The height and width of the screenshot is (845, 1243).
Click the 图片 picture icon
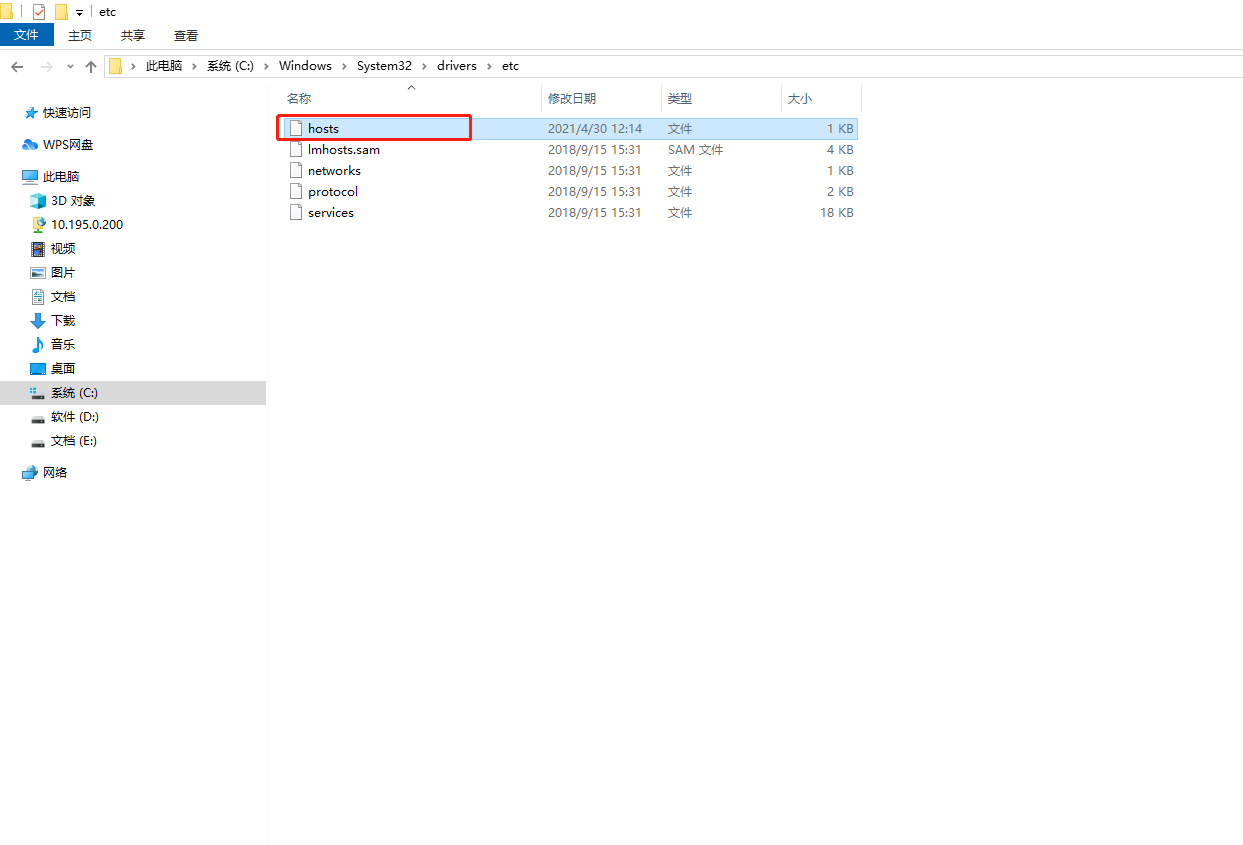[x=38, y=272]
